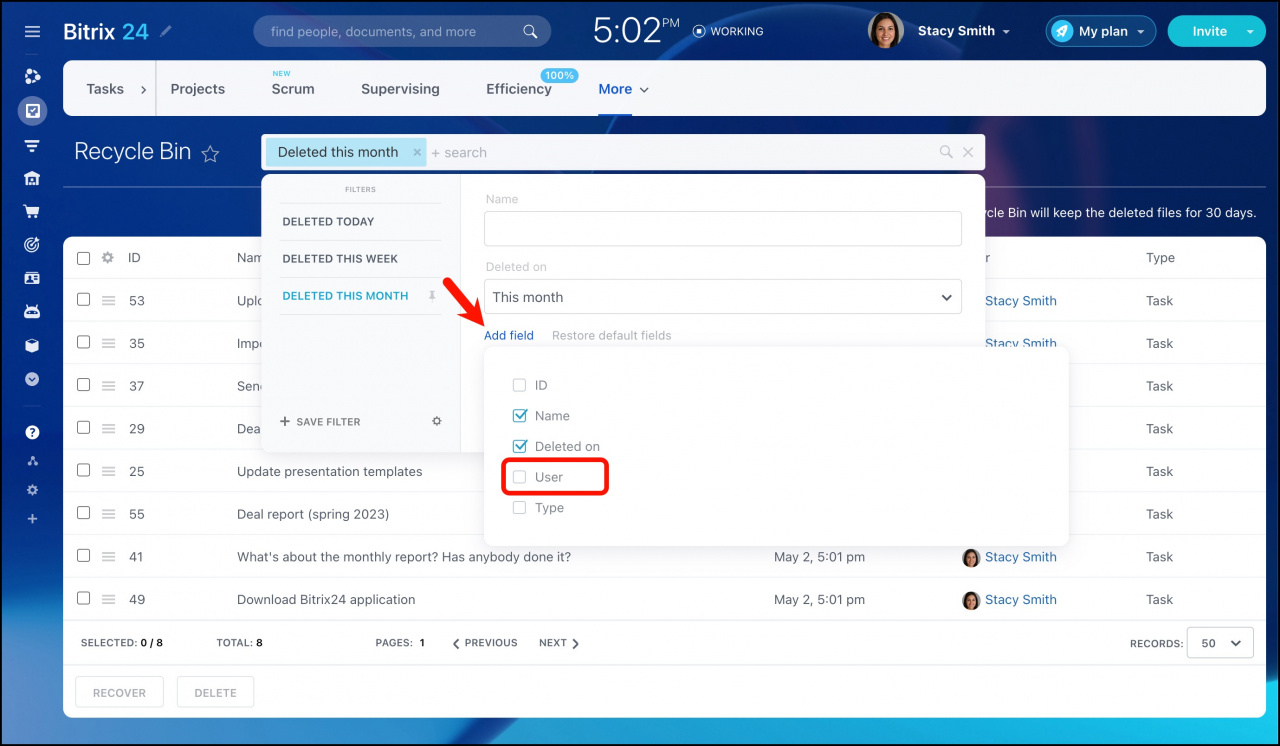Click the global search input box

coord(402,32)
